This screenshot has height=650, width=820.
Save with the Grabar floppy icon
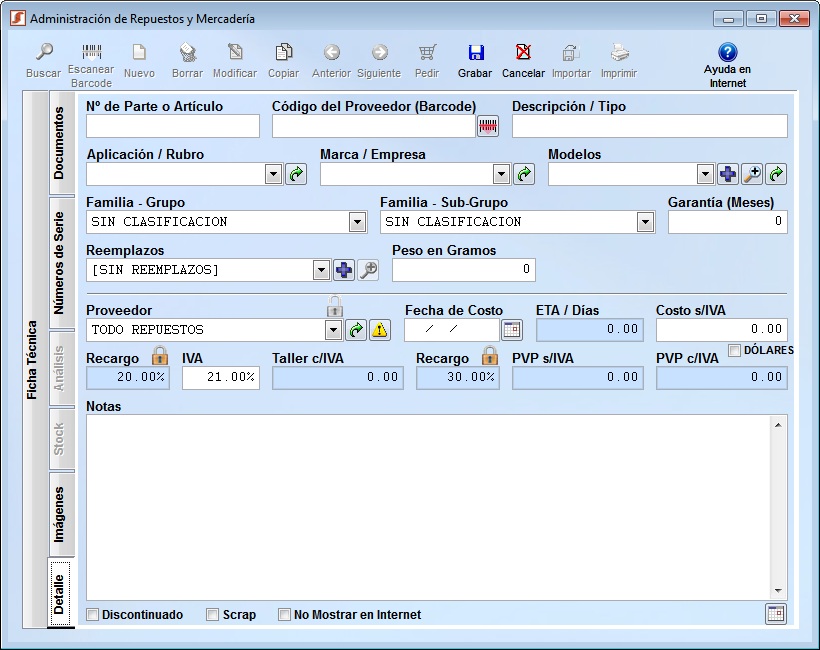pyautogui.click(x=475, y=52)
